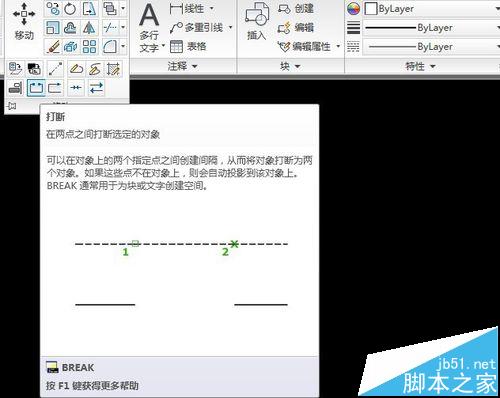The image size is (500, 398).
Task: Click the Edit Polyline icon
Action: pyautogui.click(x=76, y=69)
